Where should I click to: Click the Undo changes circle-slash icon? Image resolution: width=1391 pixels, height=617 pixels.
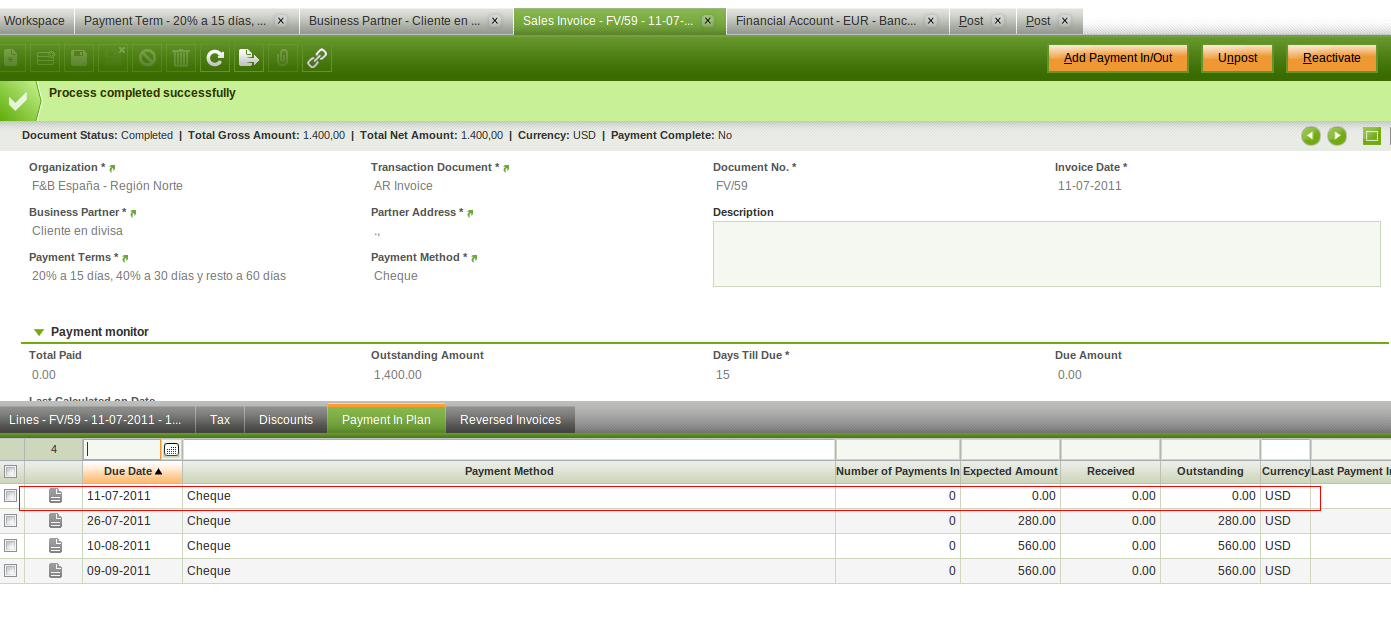[x=147, y=58]
